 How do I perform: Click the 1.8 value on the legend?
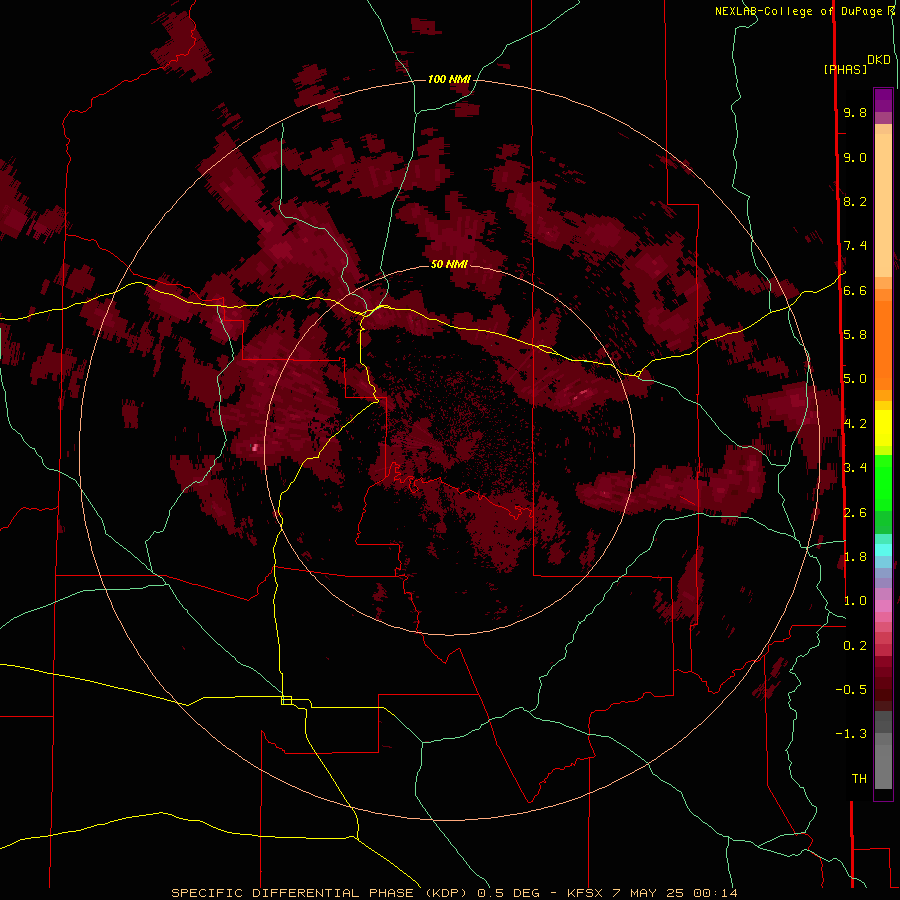[x=855, y=557]
